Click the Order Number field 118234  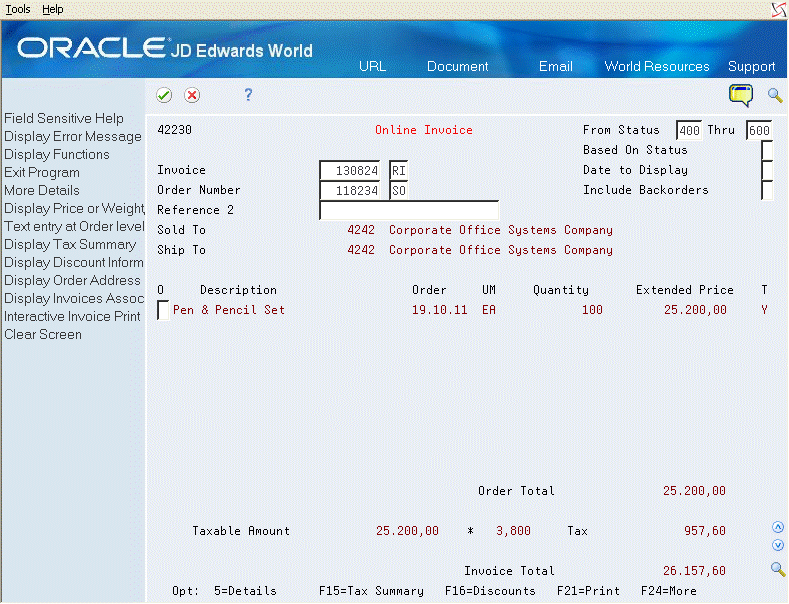pyautogui.click(x=350, y=191)
